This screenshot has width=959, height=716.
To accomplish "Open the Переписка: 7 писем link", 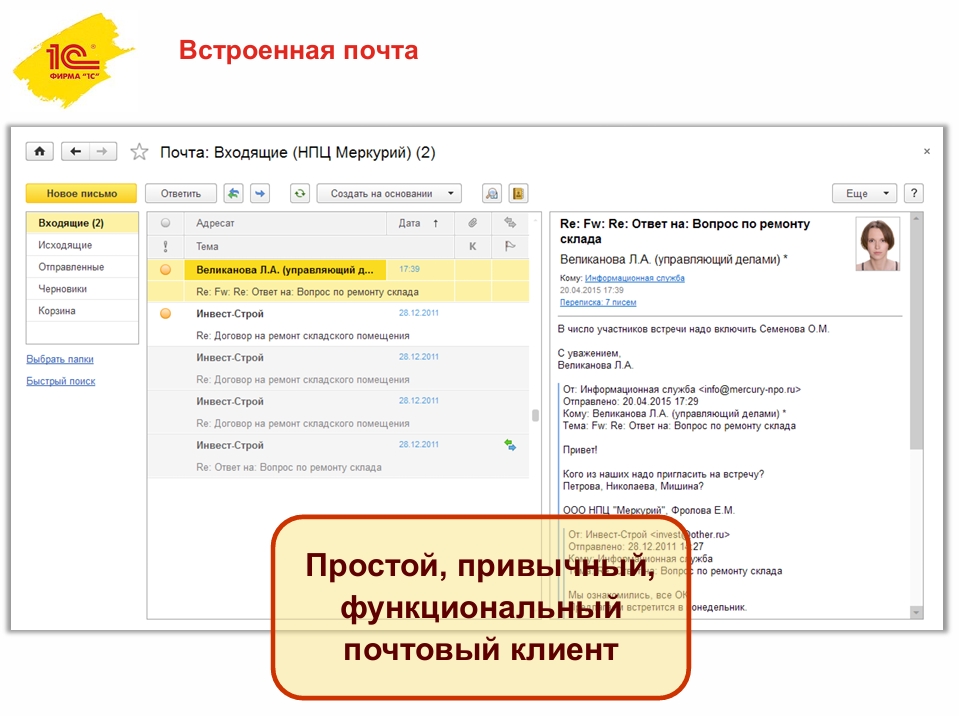I will pos(597,302).
